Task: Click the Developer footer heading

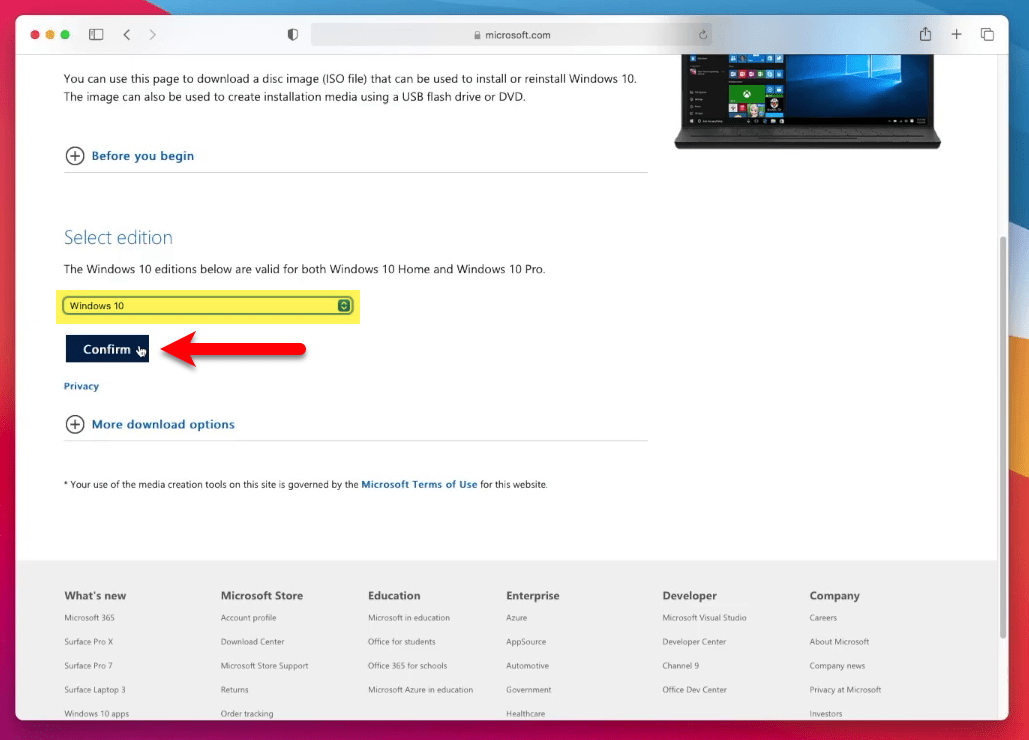Action: [690, 596]
